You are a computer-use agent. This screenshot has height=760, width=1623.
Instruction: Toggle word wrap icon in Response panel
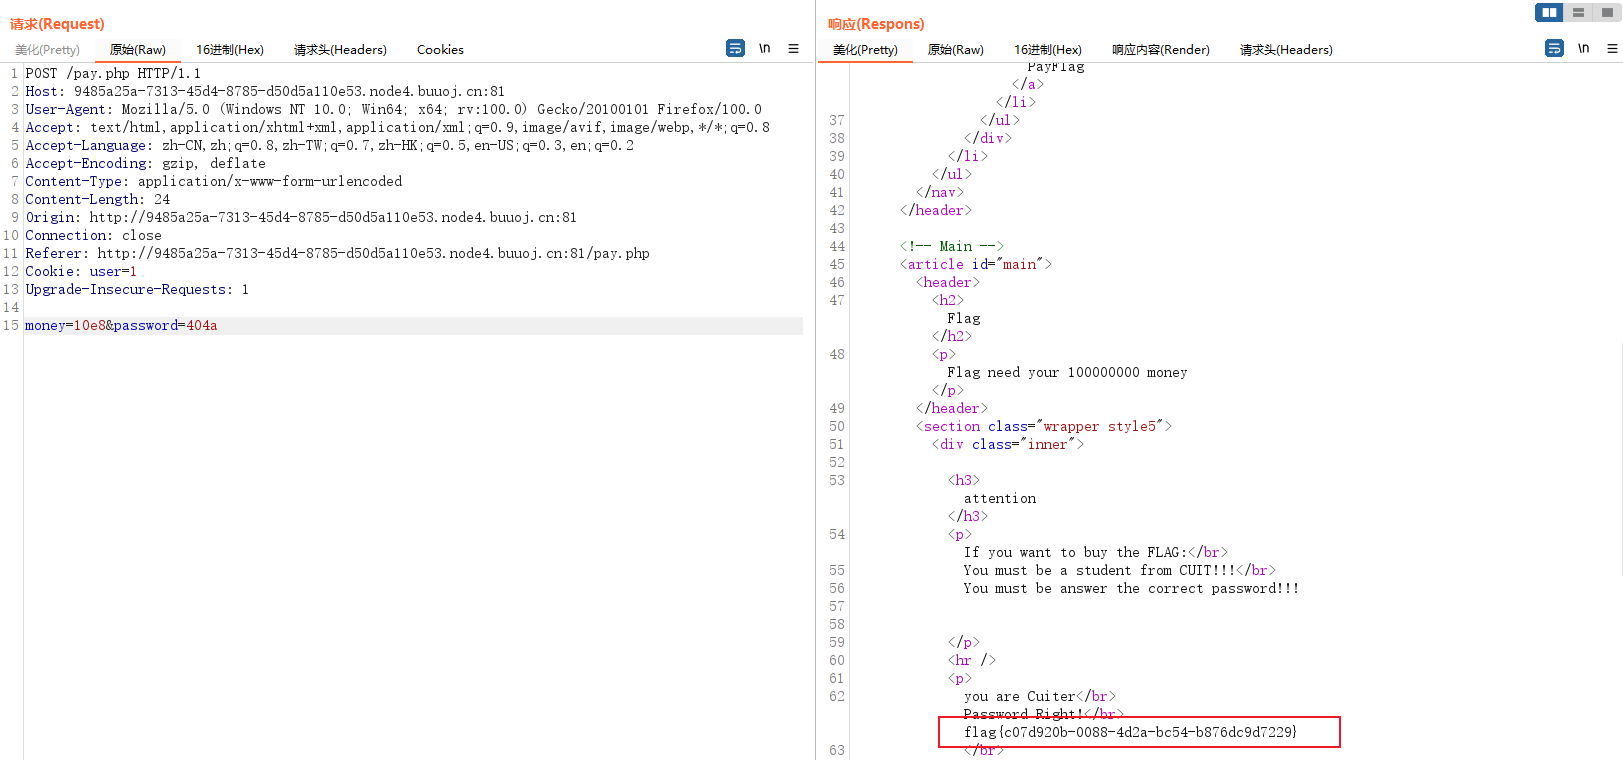pyautogui.click(x=1554, y=48)
